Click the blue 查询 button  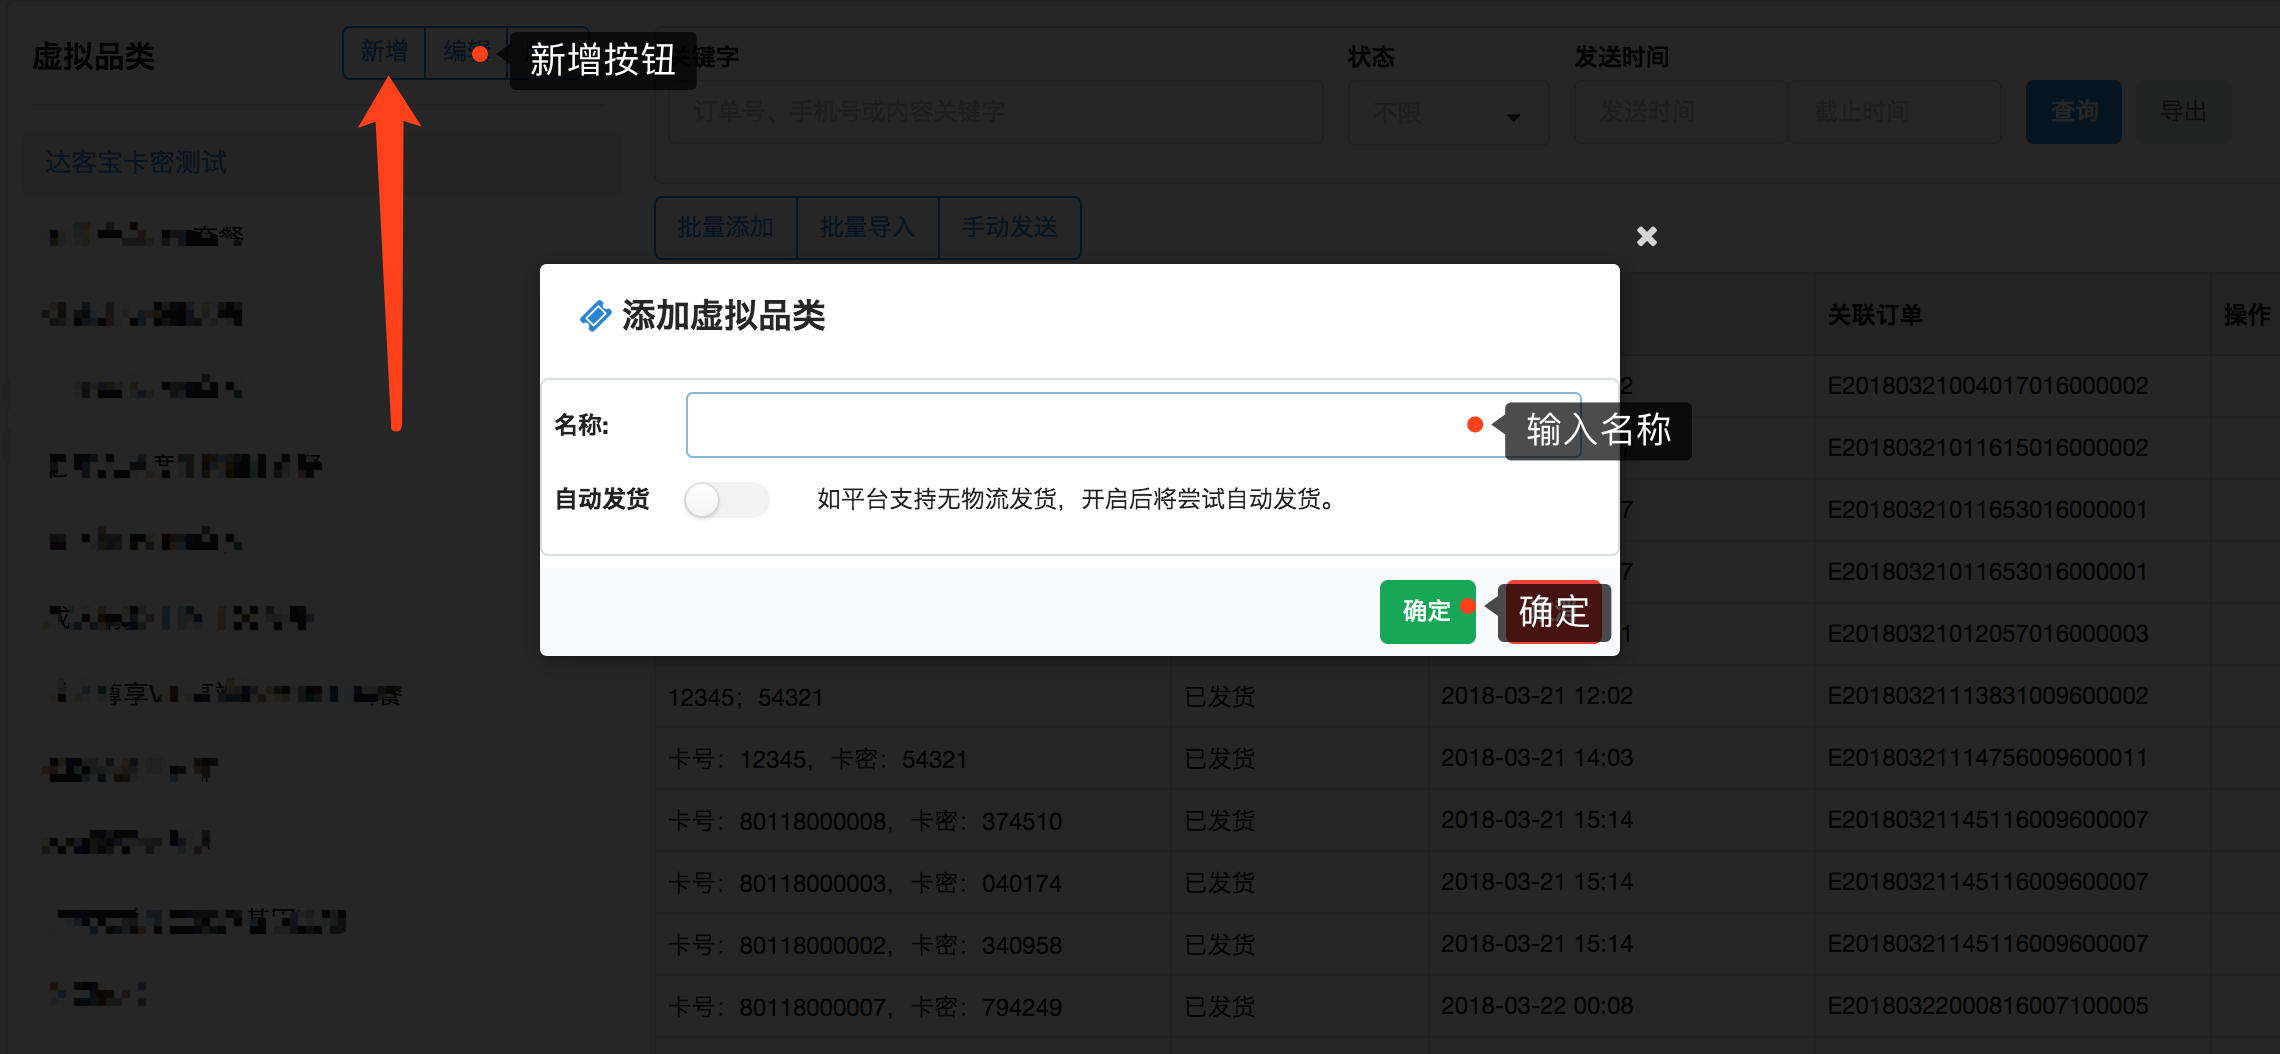[2074, 112]
